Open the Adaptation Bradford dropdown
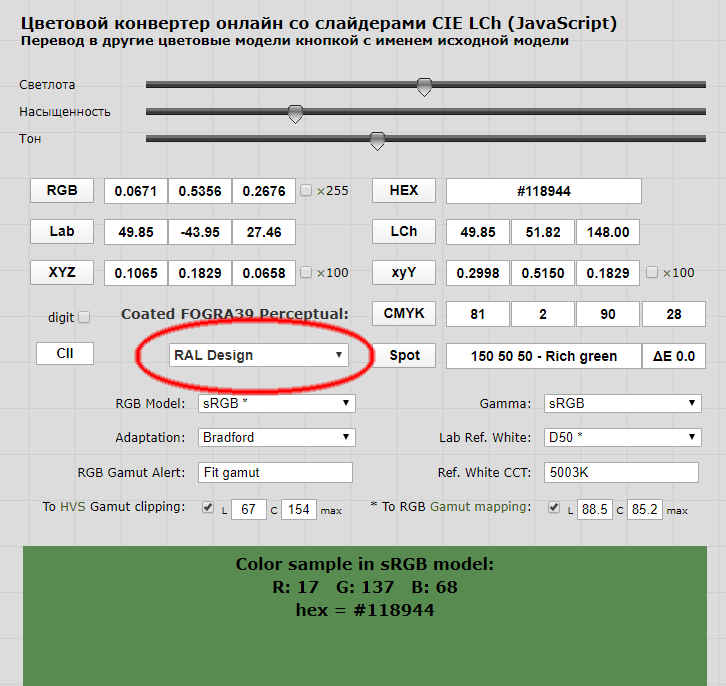 pyautogui.click(x=277, y=437)
